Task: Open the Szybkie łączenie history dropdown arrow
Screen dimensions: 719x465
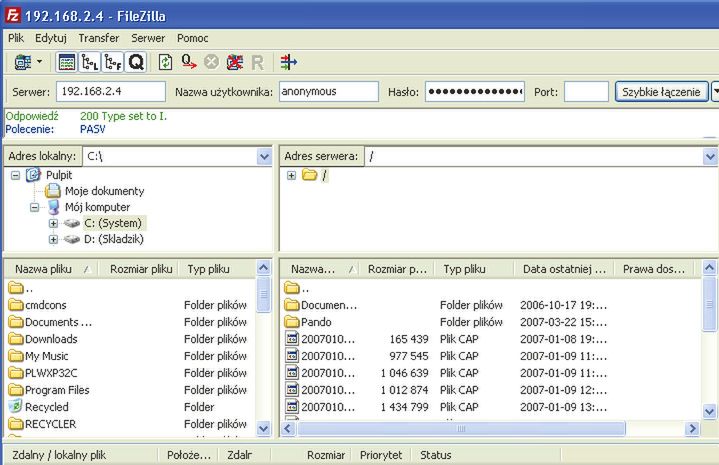Action: (x=715, y=92)
